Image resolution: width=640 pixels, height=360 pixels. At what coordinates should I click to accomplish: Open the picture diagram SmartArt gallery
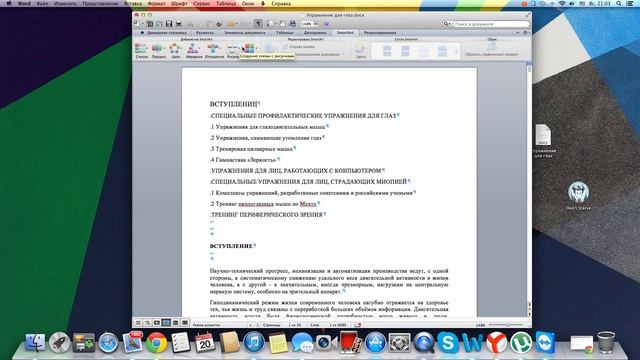[x=233, y=51]
